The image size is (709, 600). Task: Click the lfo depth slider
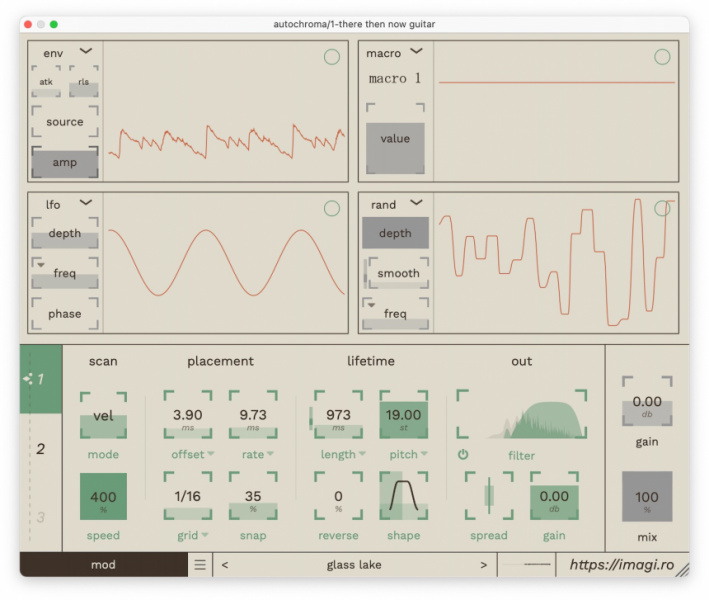click(65, 233)
